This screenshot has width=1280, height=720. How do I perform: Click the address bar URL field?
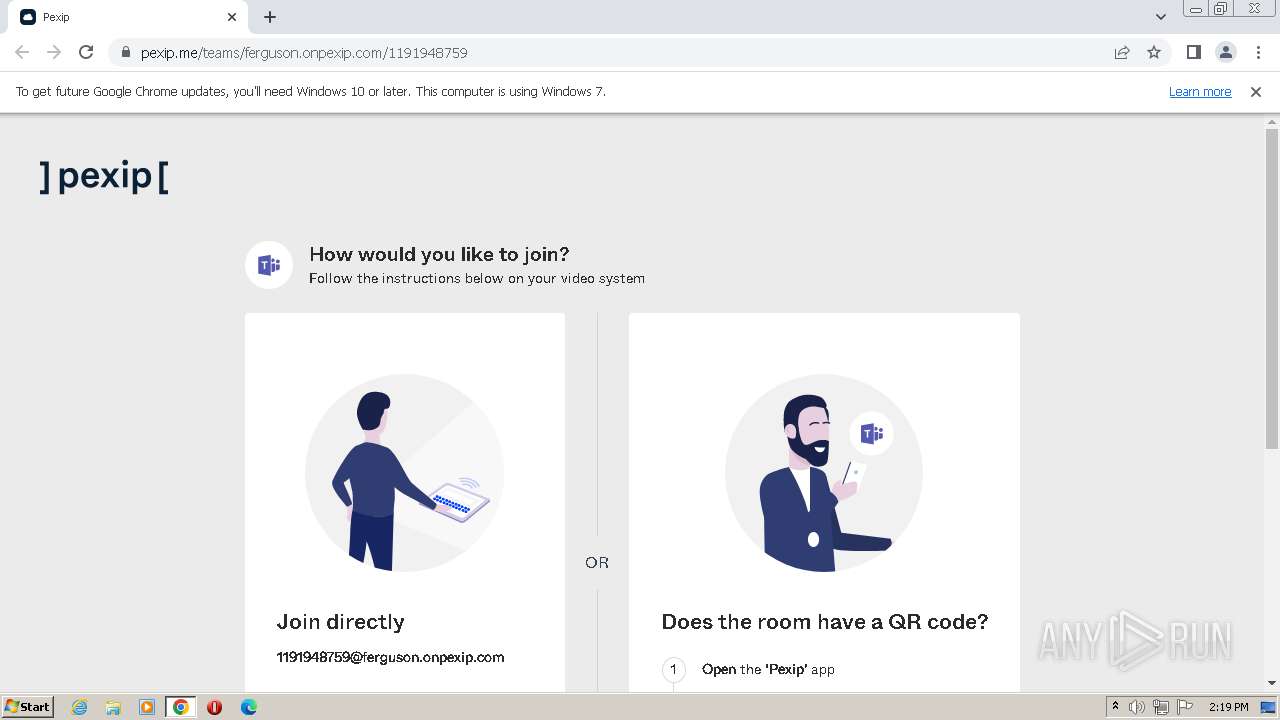[x=600, y=52]
